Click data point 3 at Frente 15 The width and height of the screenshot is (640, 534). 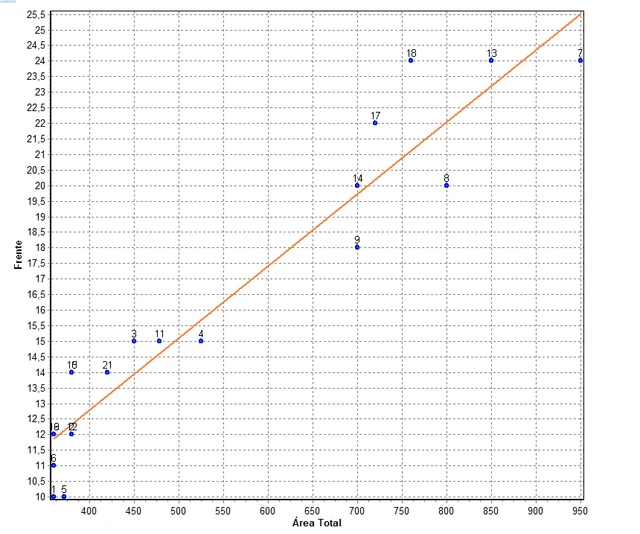click(134, 341)
